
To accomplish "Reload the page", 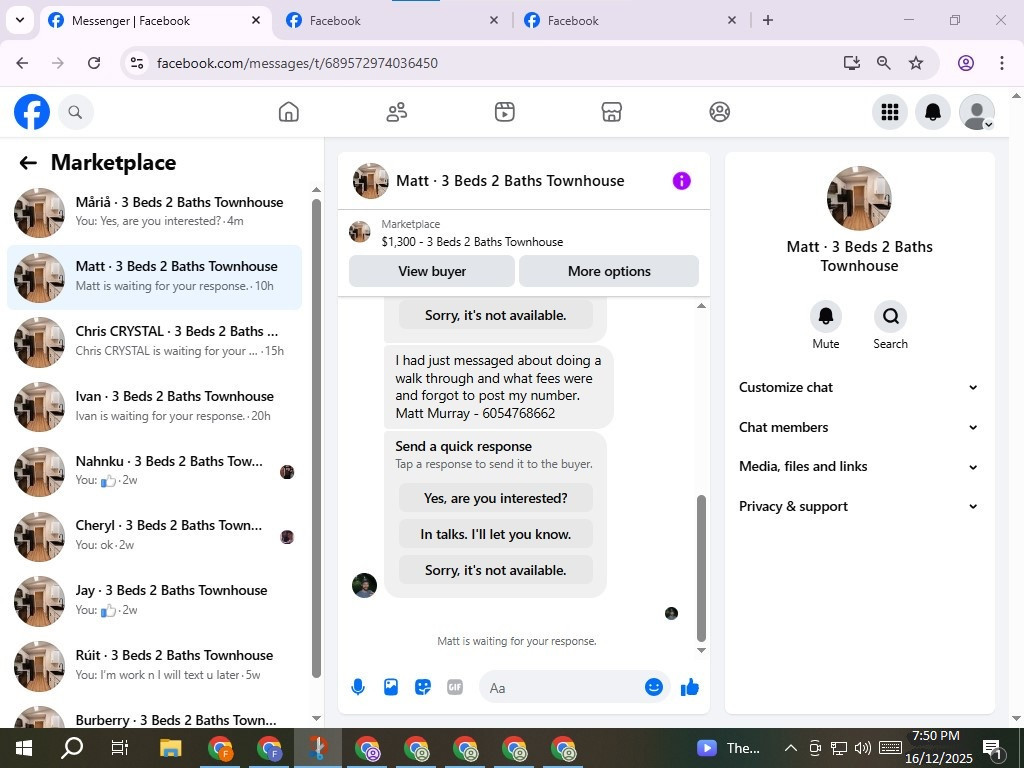I will [94, 63].
